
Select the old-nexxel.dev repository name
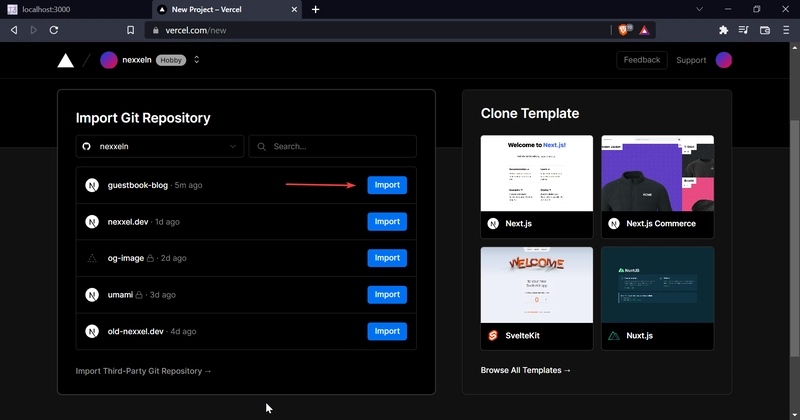click(136, 332)
